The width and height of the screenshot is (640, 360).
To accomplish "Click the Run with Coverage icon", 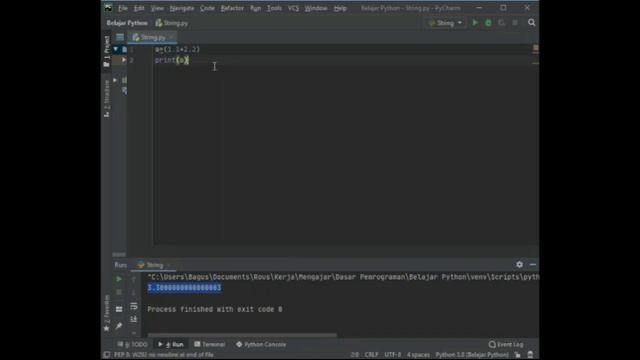I will (502, 23).
